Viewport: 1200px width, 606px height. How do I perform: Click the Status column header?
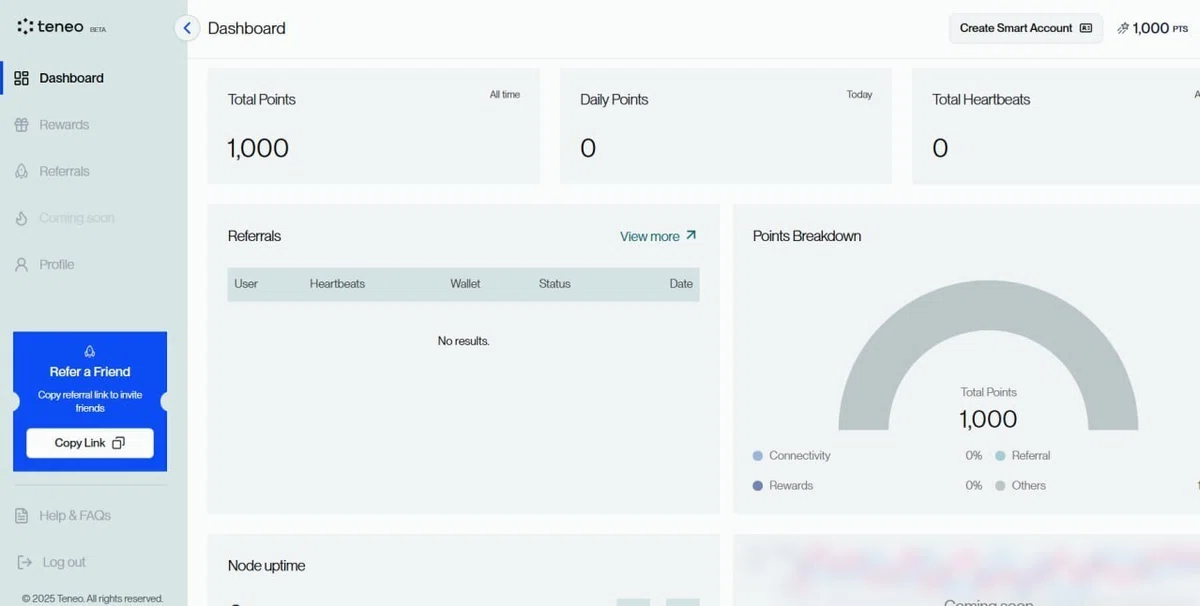point(555,284)
